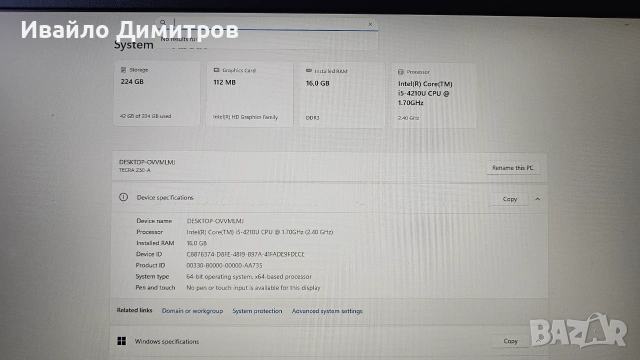The image size is (640, 360).
Task: Click the DESKTOP-OVVMLMJ device name header
Action: coord(147,162)
